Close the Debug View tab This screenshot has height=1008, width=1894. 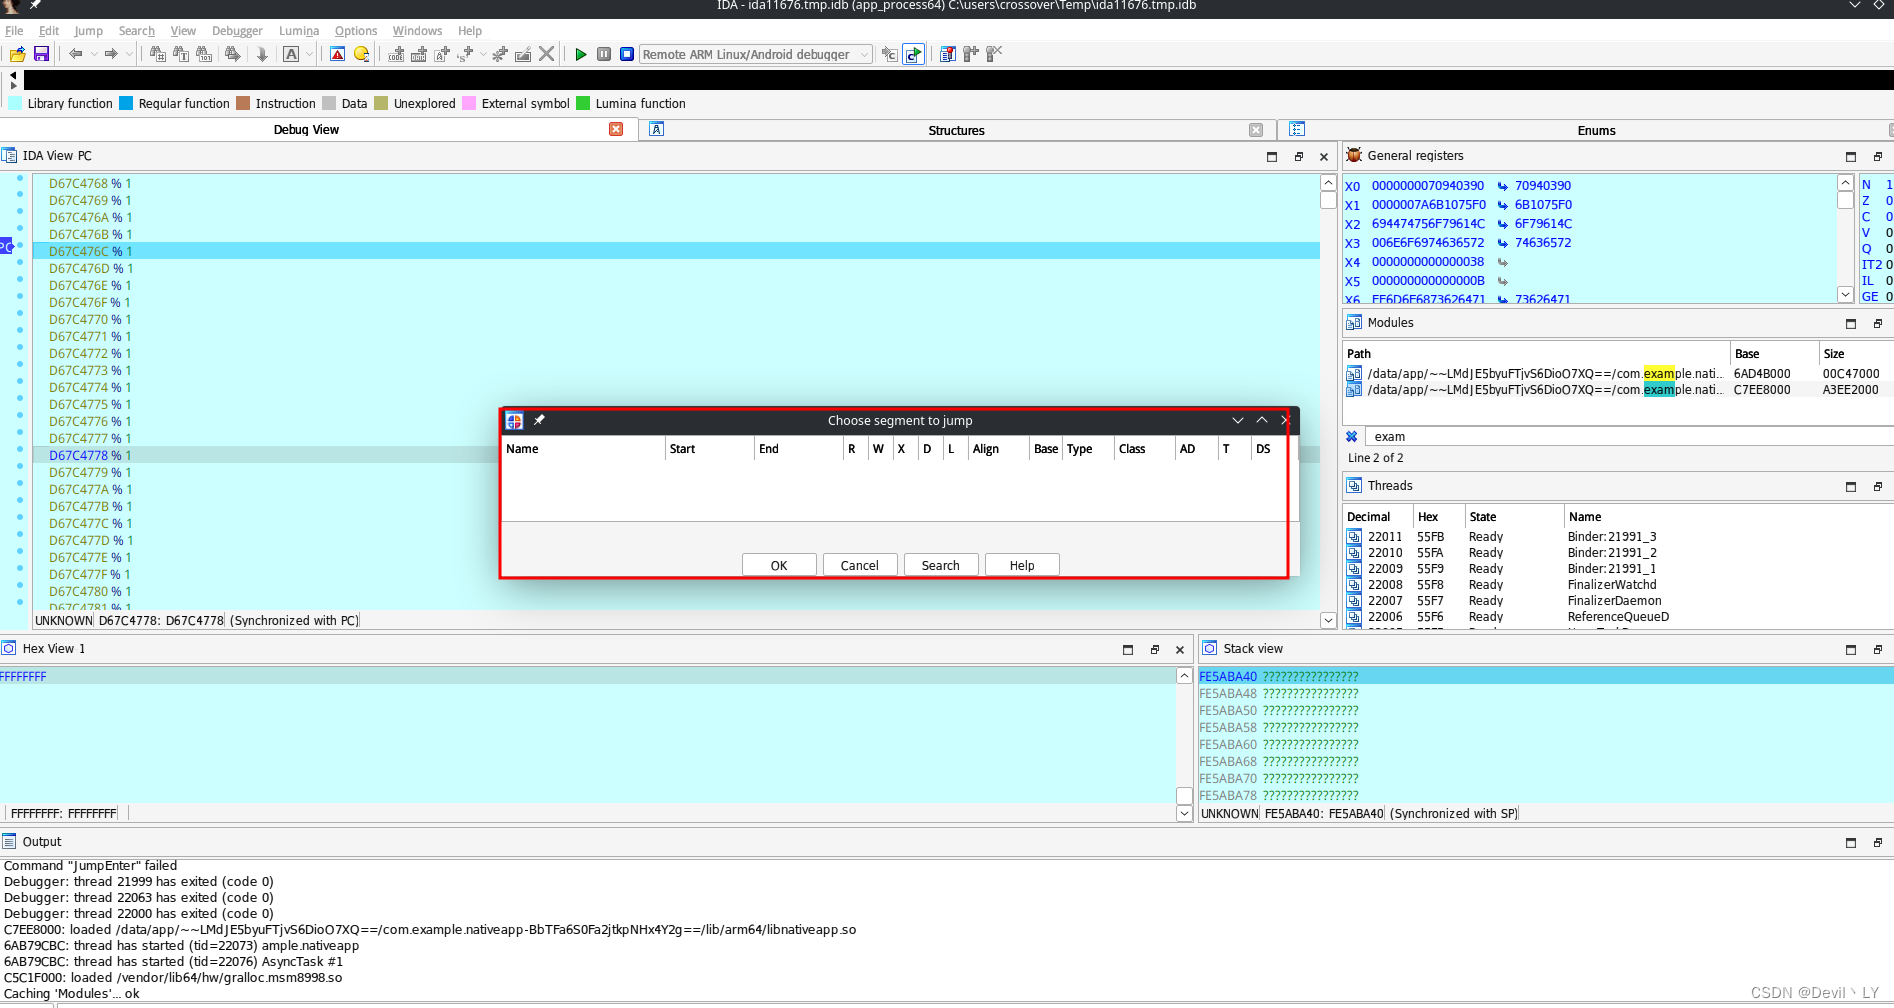pyautogui.click(x=616, y=129)
